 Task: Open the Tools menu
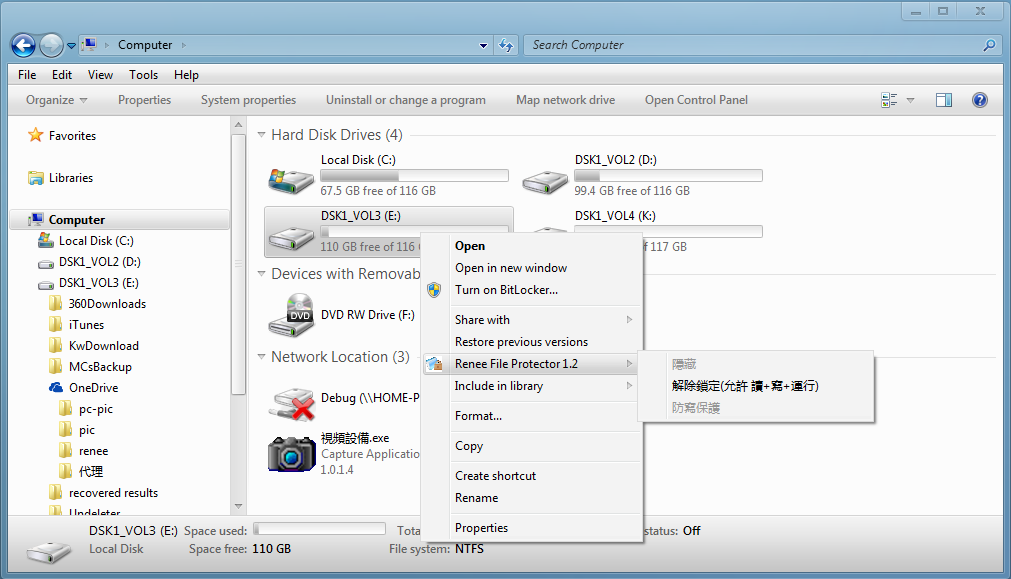click(143, 75)
